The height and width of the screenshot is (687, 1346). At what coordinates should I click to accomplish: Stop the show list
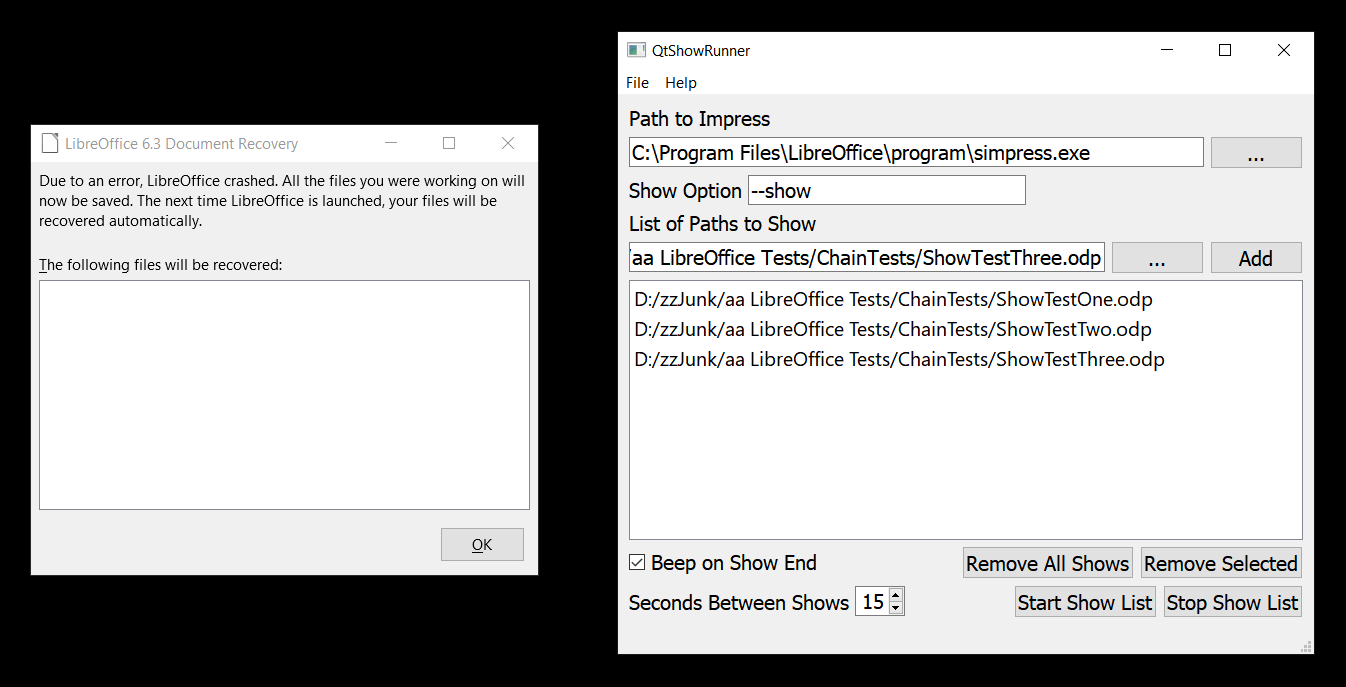[x=1232, y=602]
